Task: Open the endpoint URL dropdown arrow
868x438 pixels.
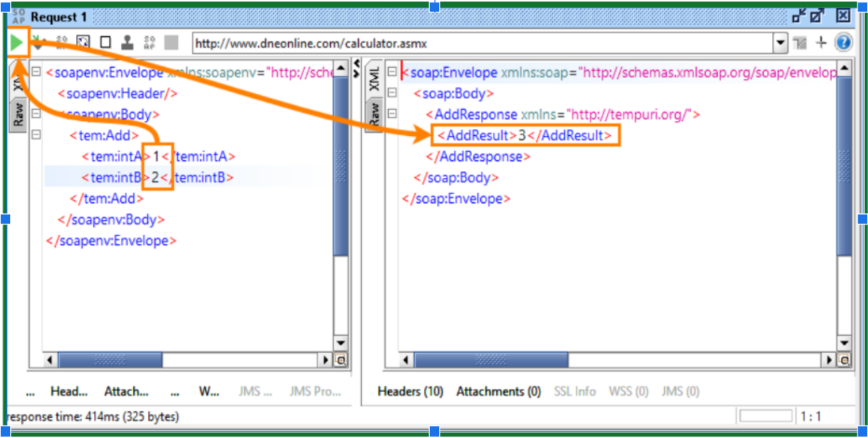Action: point(780,43)
